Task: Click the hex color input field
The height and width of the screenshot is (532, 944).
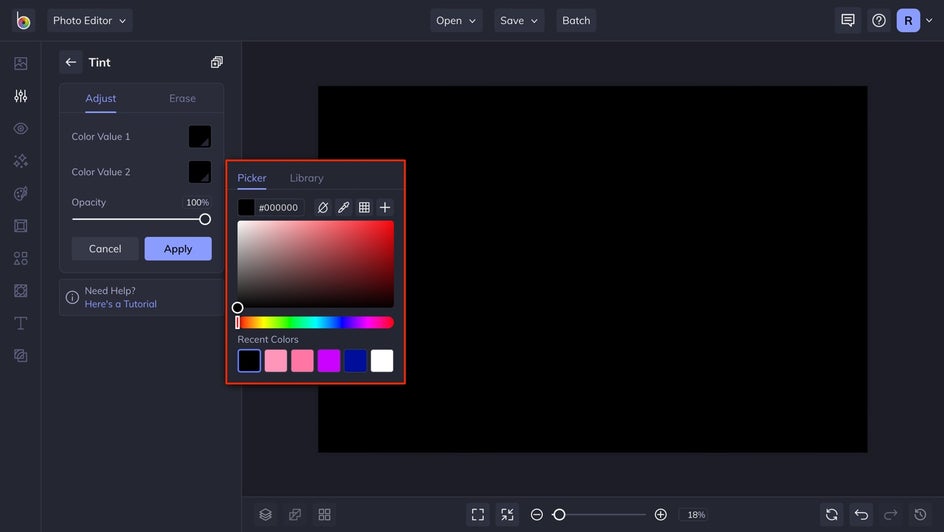Action: [x=279, y=208]
